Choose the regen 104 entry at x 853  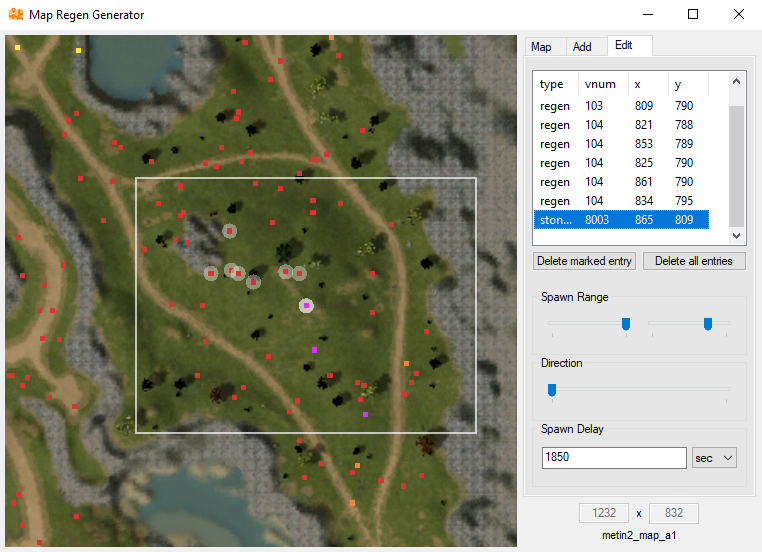[x=620, y=144]
